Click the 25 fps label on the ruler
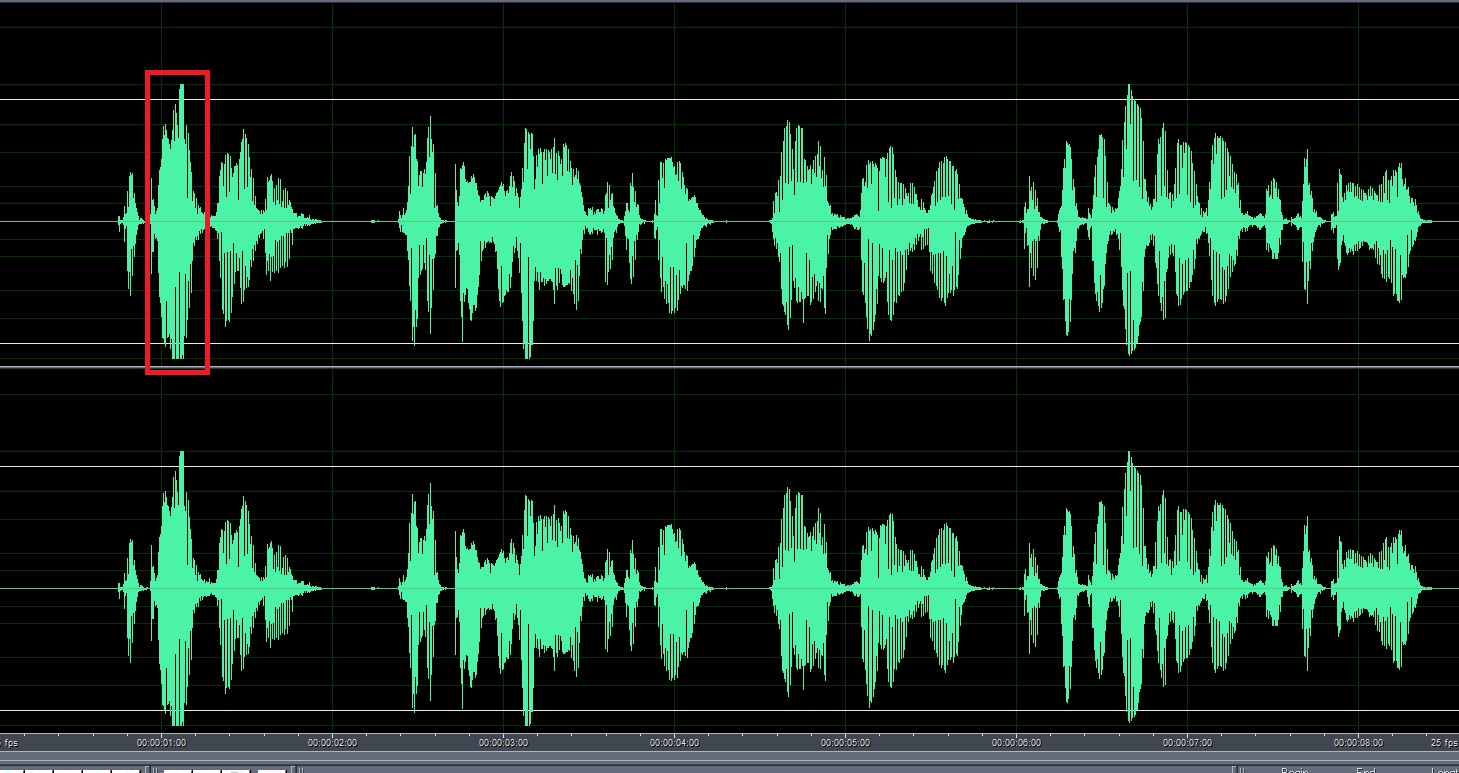 point(1443,743)
